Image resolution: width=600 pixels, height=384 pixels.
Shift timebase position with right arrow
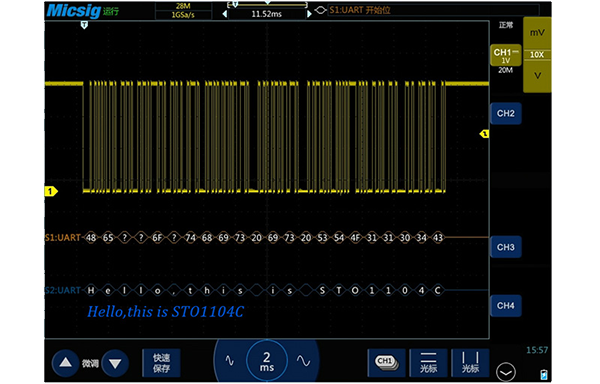309,14
